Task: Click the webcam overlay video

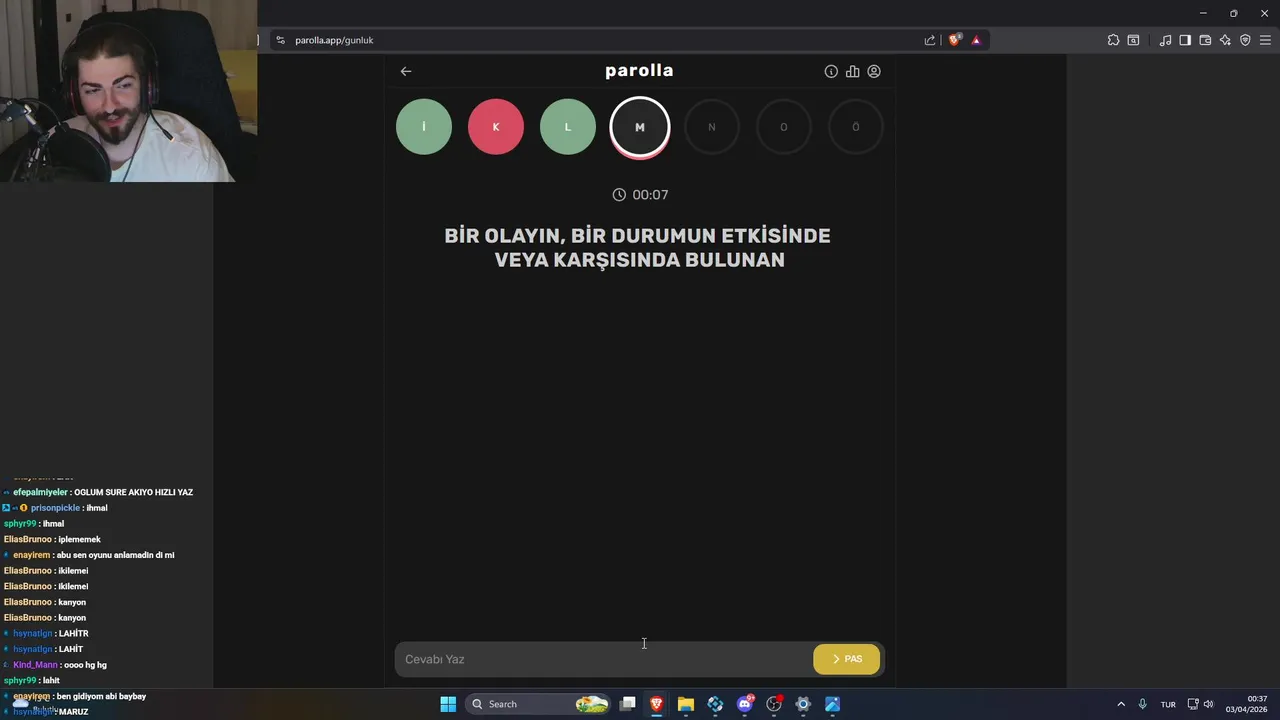Action: [128, 91]
